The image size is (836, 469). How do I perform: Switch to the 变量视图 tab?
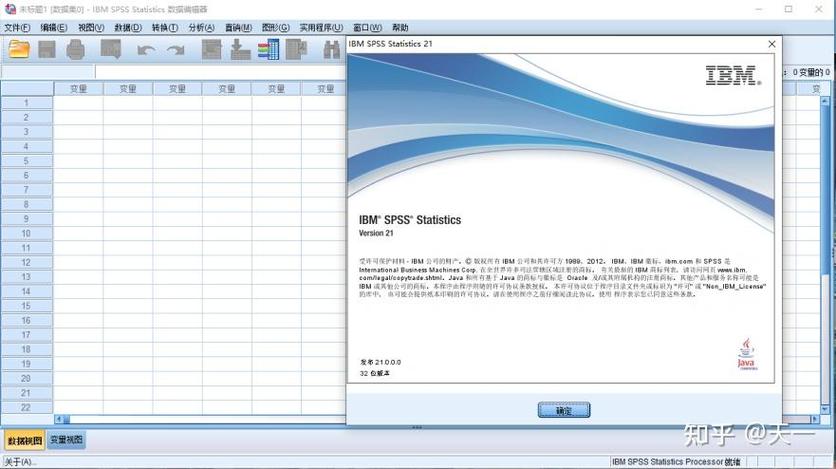pyautogui.click(x=67, y=440)
